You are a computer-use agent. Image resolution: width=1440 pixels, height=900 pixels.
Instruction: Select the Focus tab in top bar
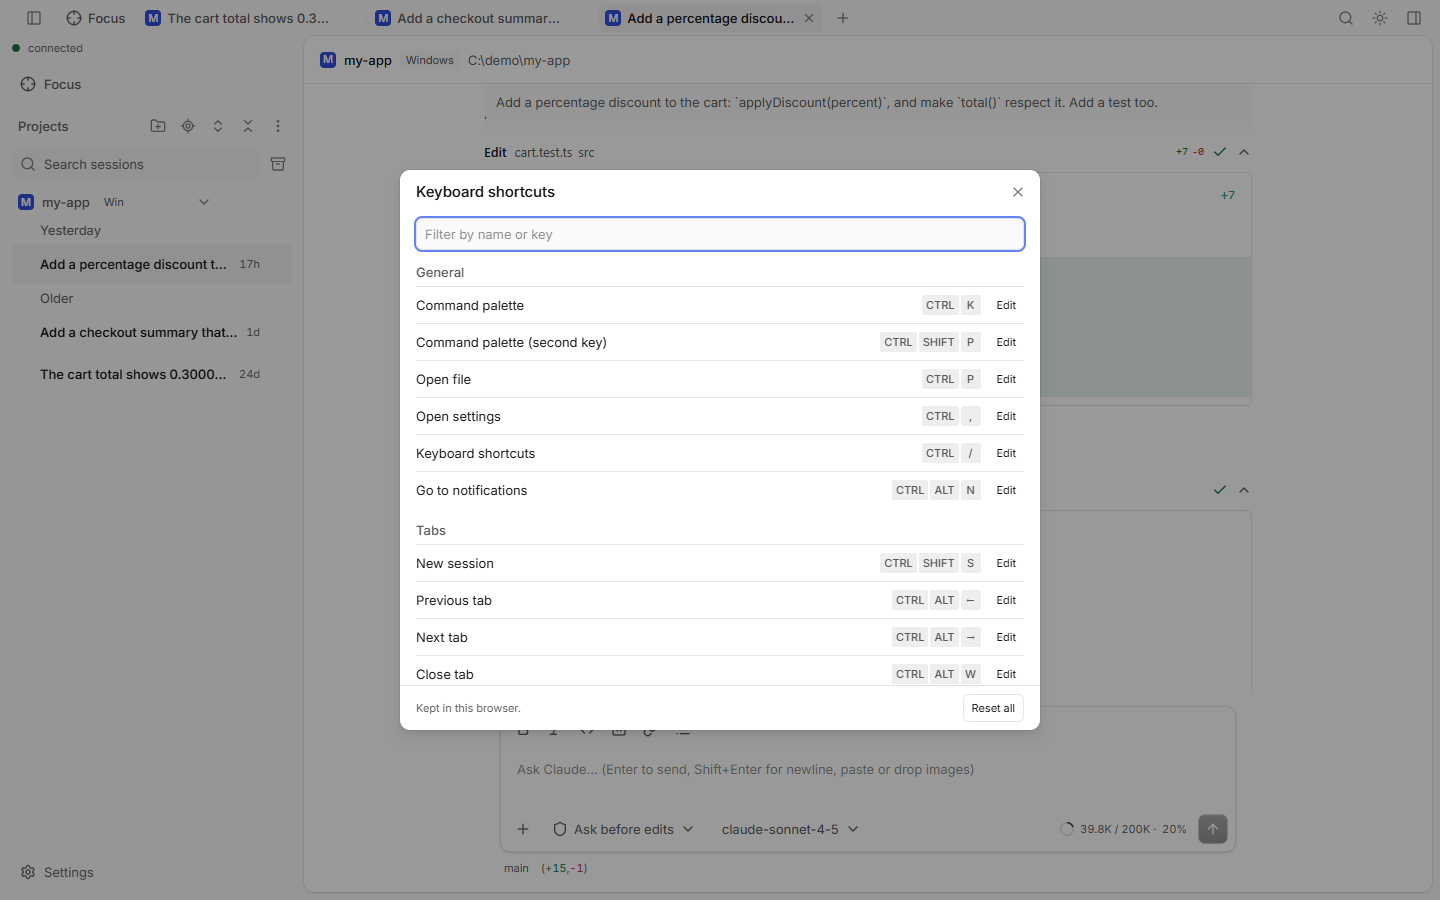[x=96, y=18]
